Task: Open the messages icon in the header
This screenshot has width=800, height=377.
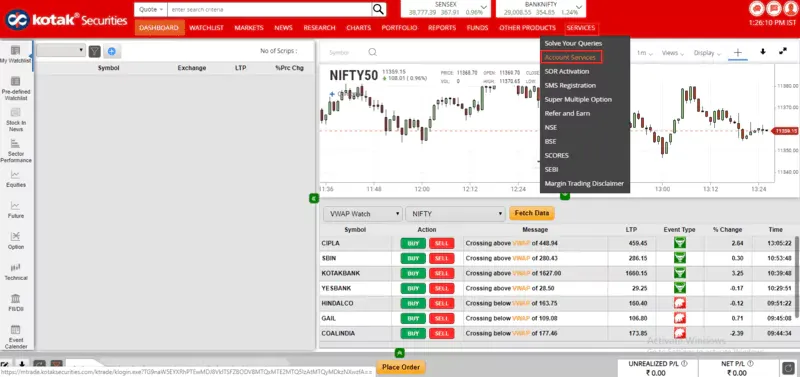Action: pyautogui.click(x=774, y=9)
